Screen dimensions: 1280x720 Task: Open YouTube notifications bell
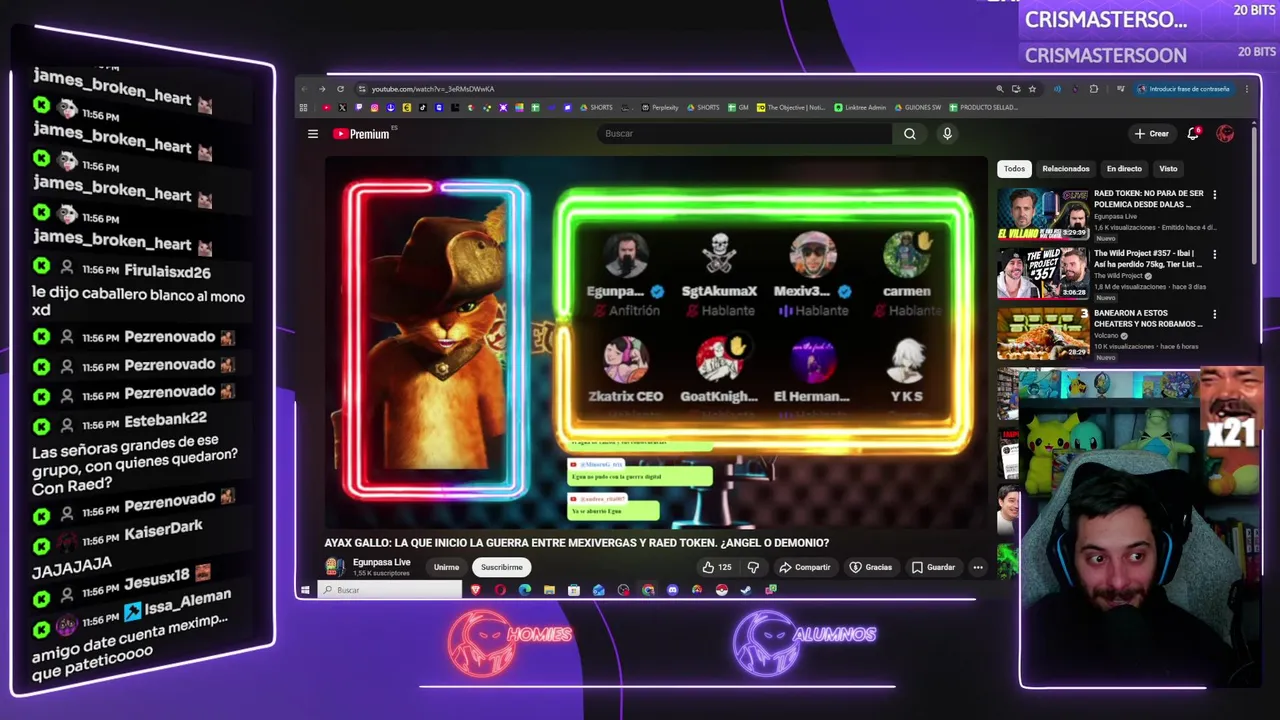[1193, 134]
